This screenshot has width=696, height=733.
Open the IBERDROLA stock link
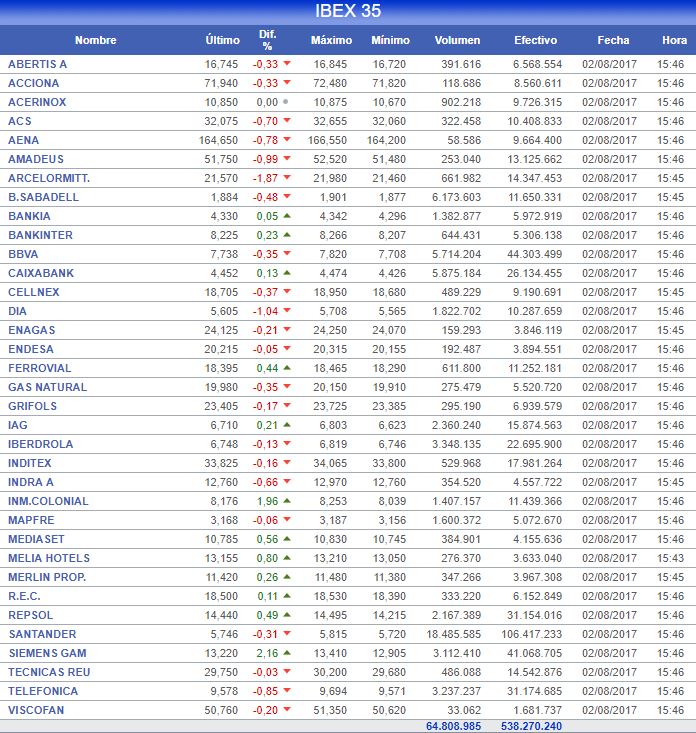[41, 444]
